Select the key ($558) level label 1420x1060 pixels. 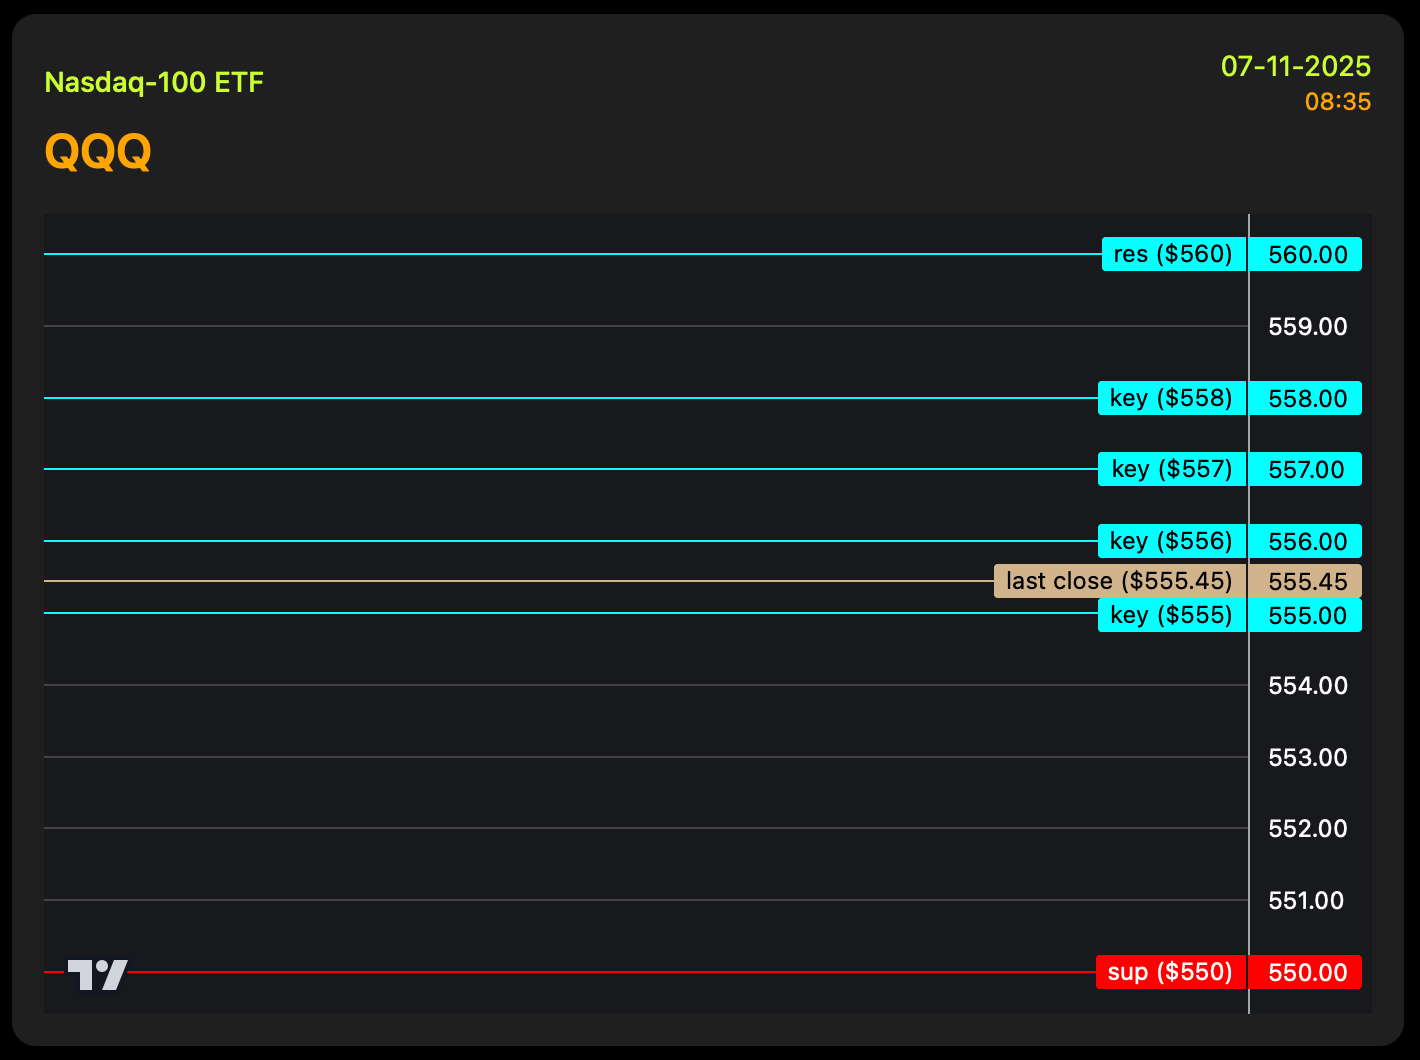[1171, 398]
